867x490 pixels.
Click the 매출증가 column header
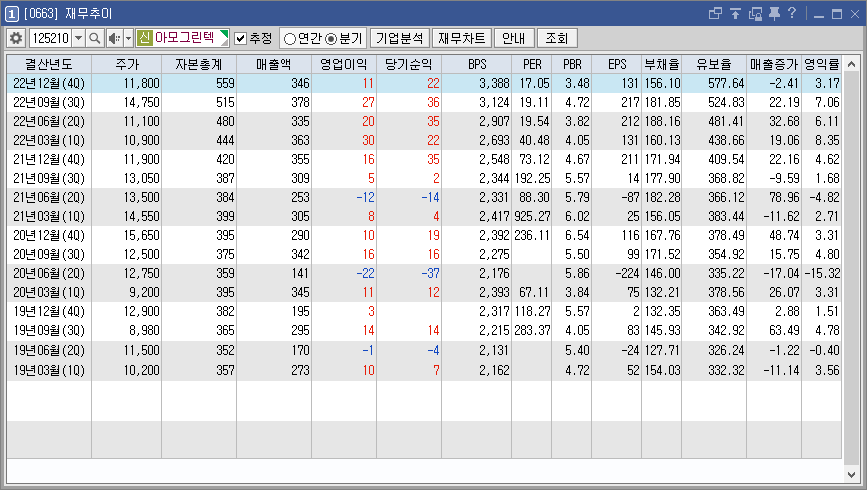click(774, 64)
